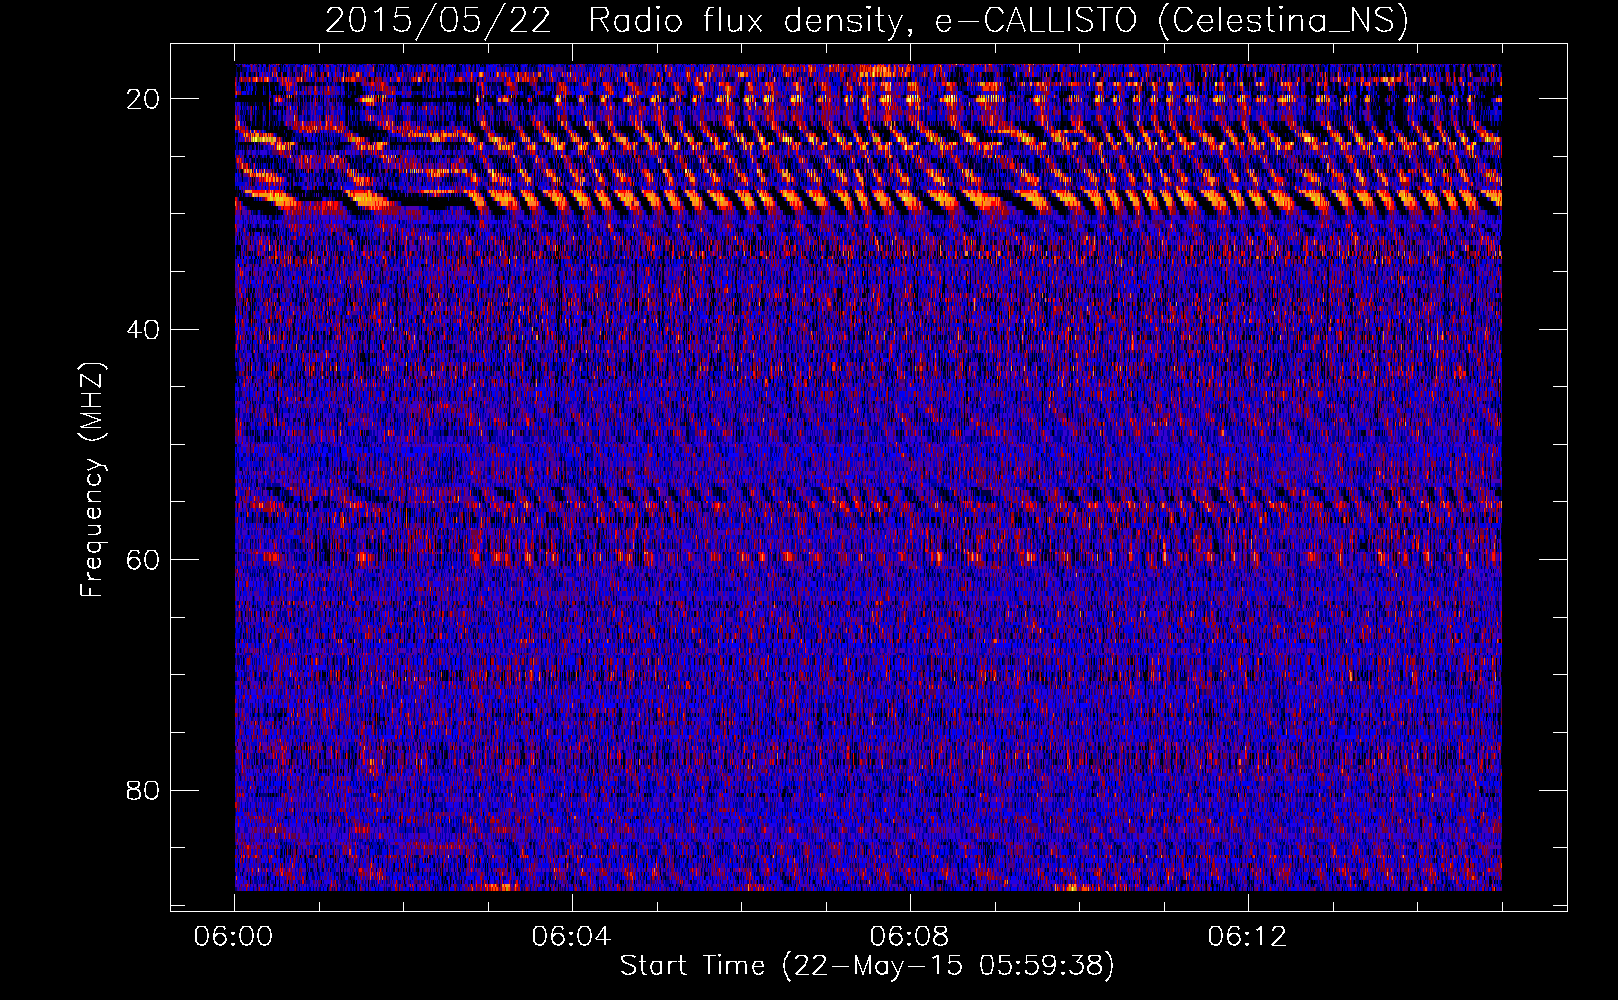Click the 'Frequency (MHZ)' axis label
1618x1000 pixels.
(93, 480)
